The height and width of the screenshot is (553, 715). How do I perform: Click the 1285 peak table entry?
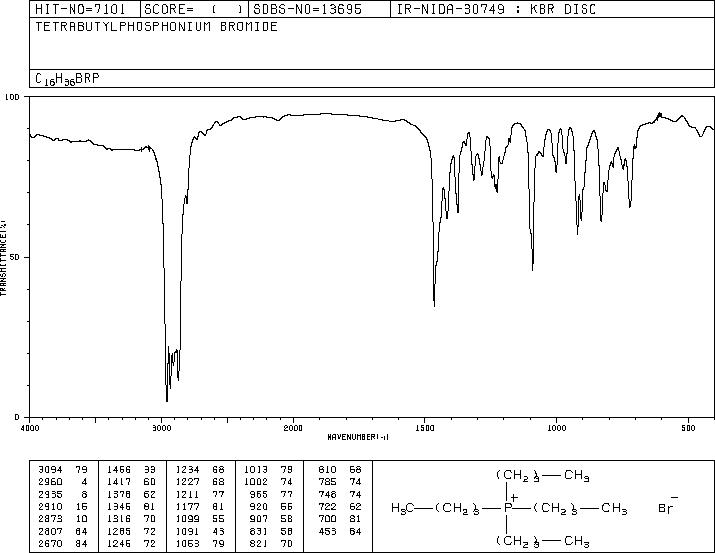pos(131,531)
